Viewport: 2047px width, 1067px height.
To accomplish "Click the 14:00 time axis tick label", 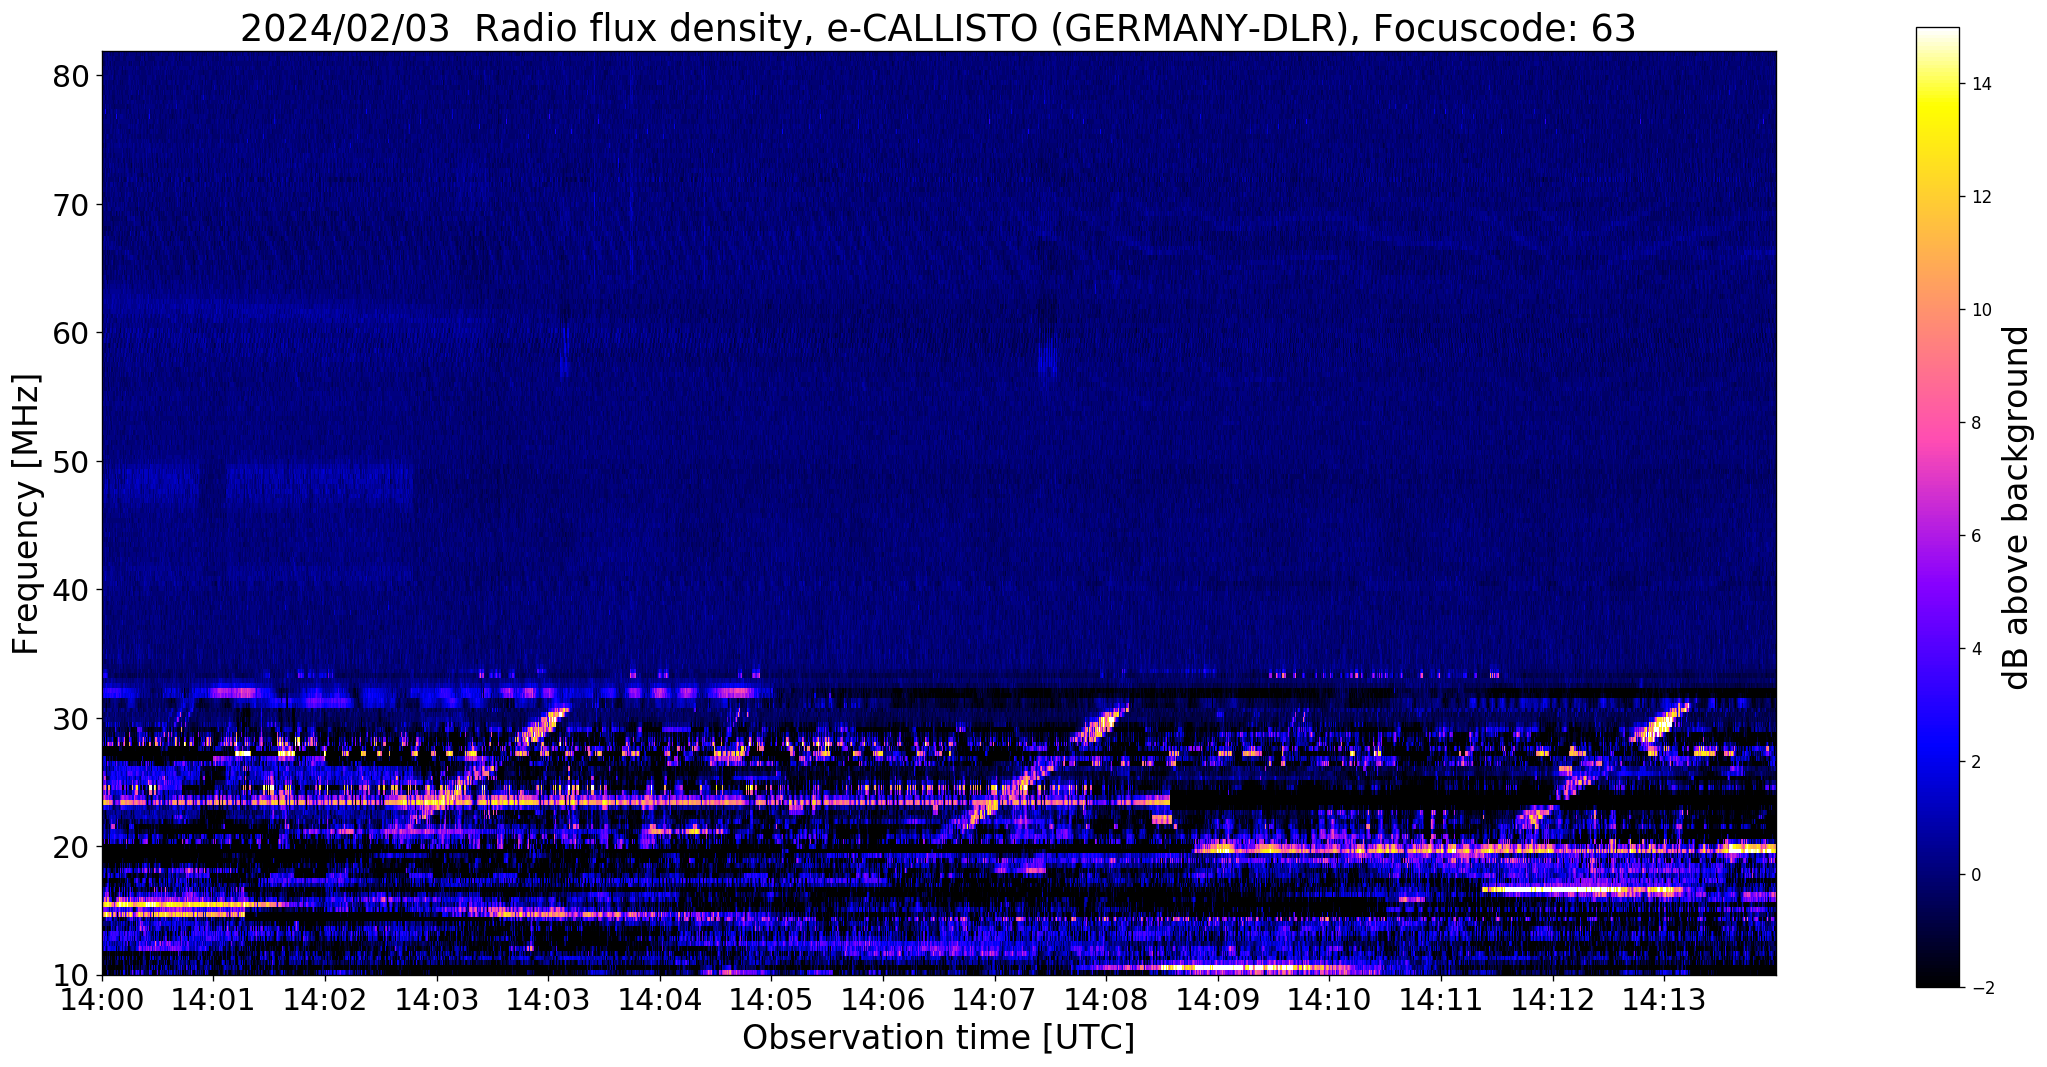I will coord(102,1000).
